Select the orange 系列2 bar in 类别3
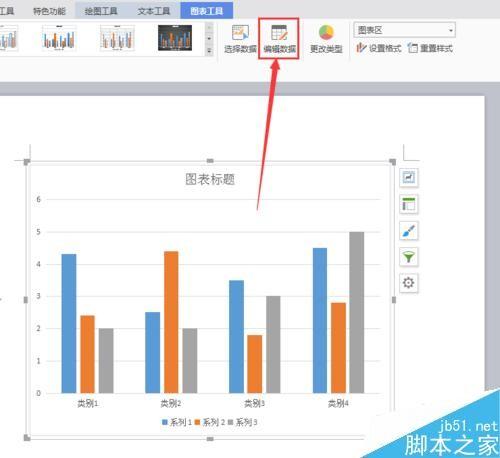Viewport: 500px width, 458px height. point(255,364)
